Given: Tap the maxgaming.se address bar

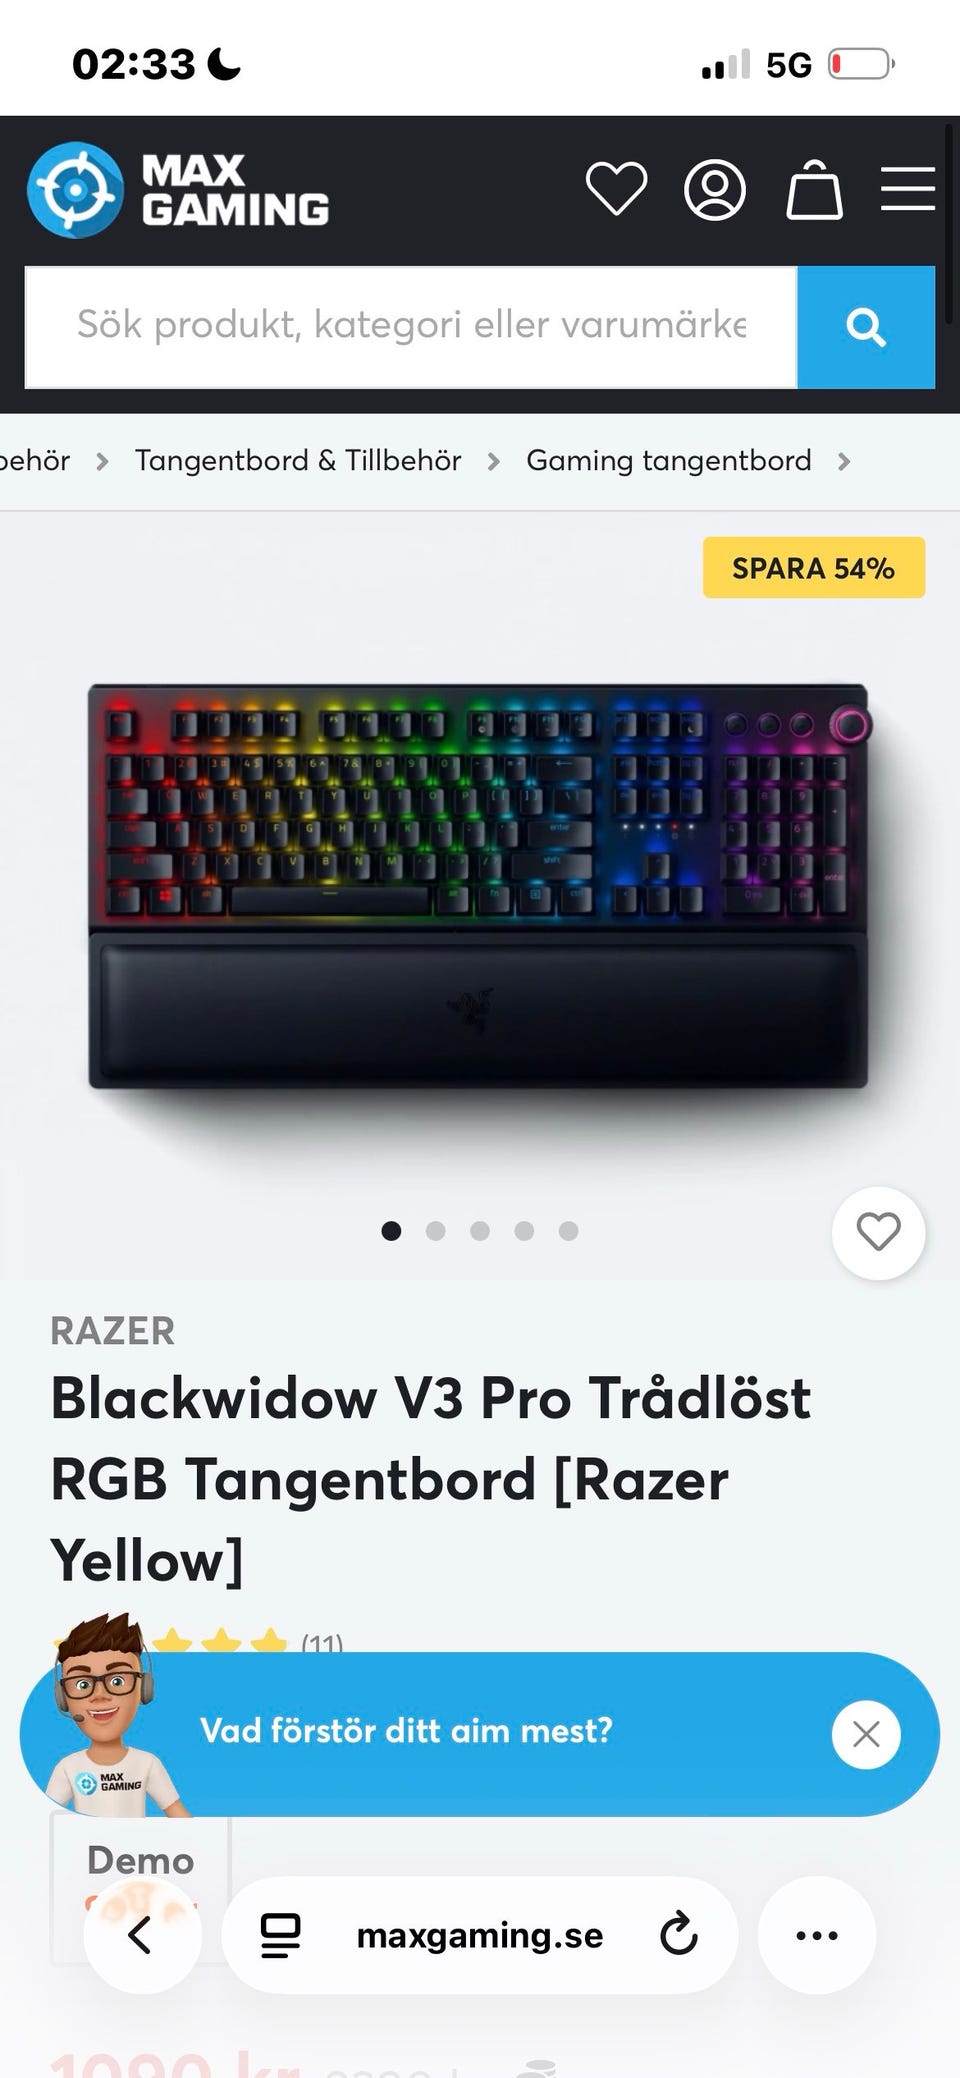Looking at the screenshot, I should tap(480, 1935).
